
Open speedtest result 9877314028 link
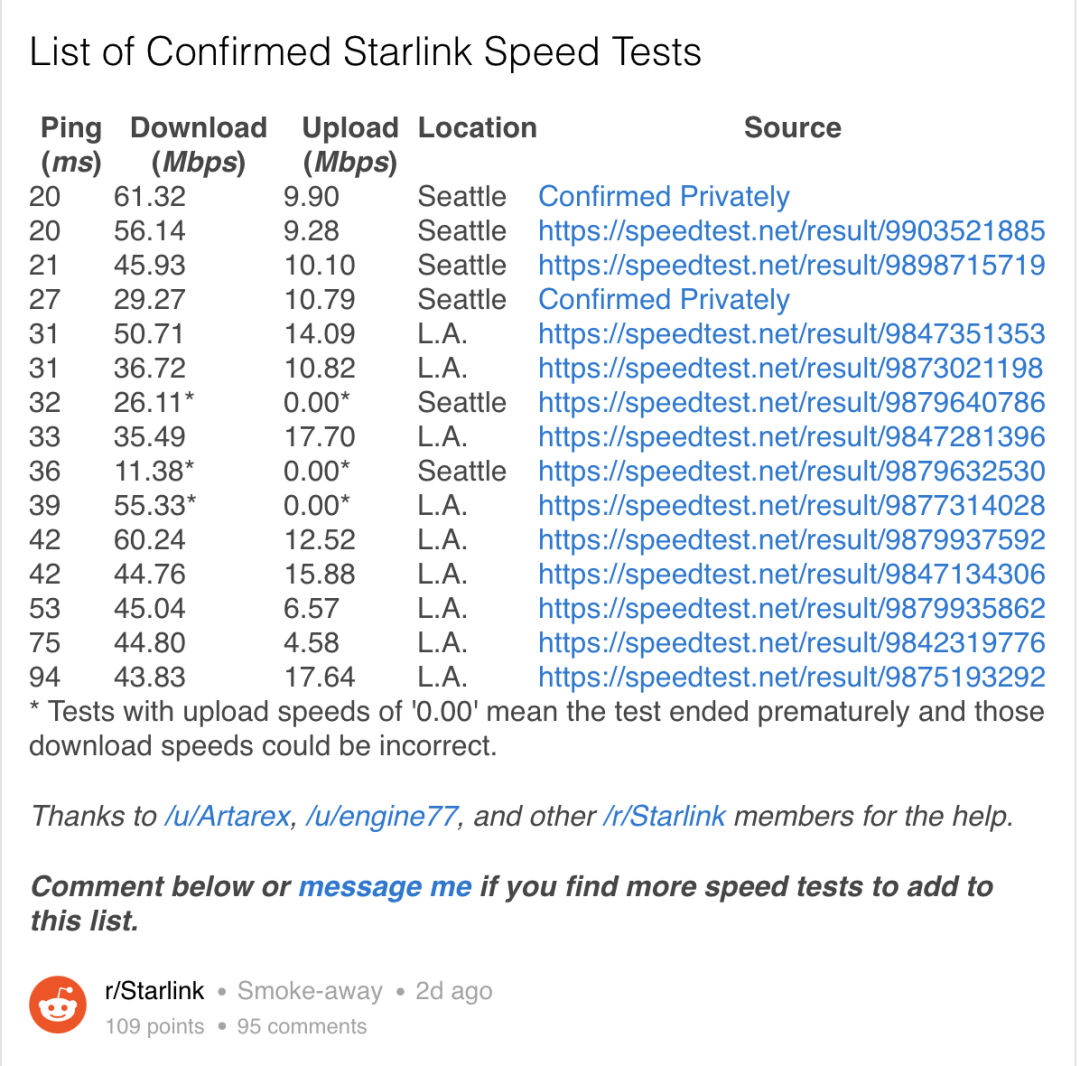pos(791,505)
